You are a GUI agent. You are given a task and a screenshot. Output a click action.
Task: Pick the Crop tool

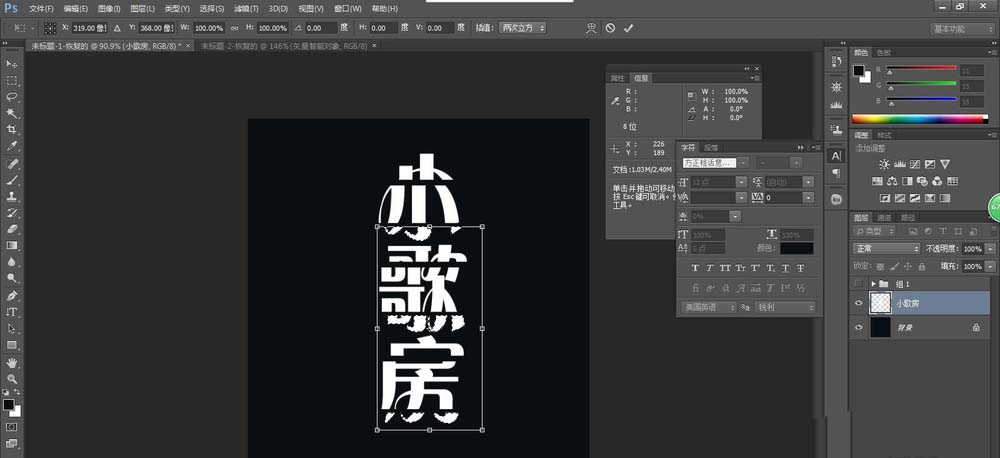pyautogui.click(x=12, y=130)
